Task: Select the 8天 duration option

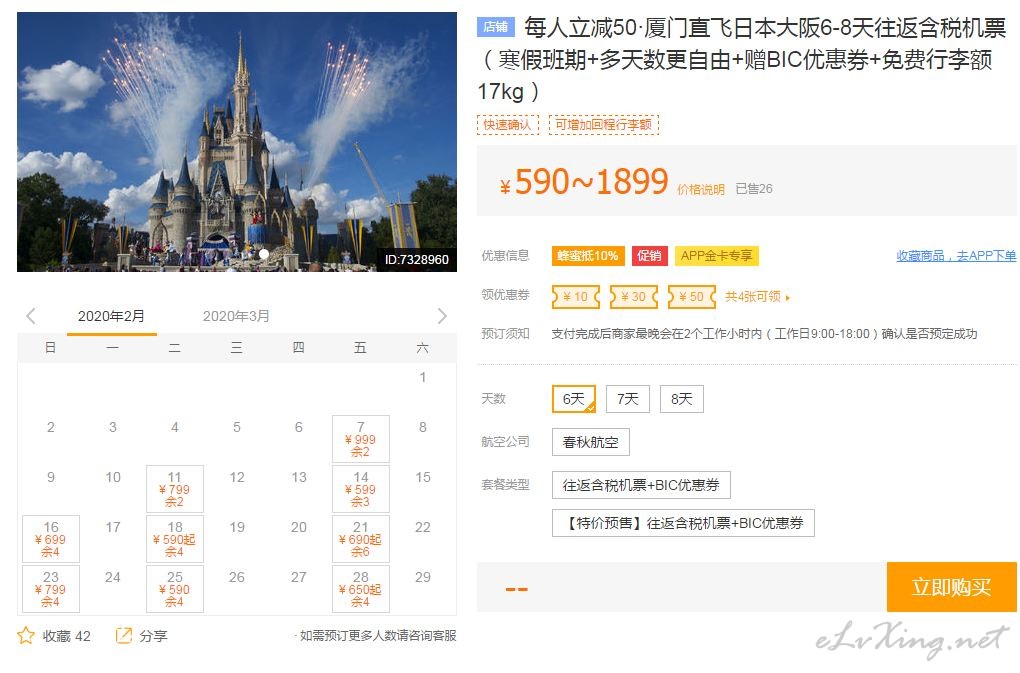Action: [682, 399]
